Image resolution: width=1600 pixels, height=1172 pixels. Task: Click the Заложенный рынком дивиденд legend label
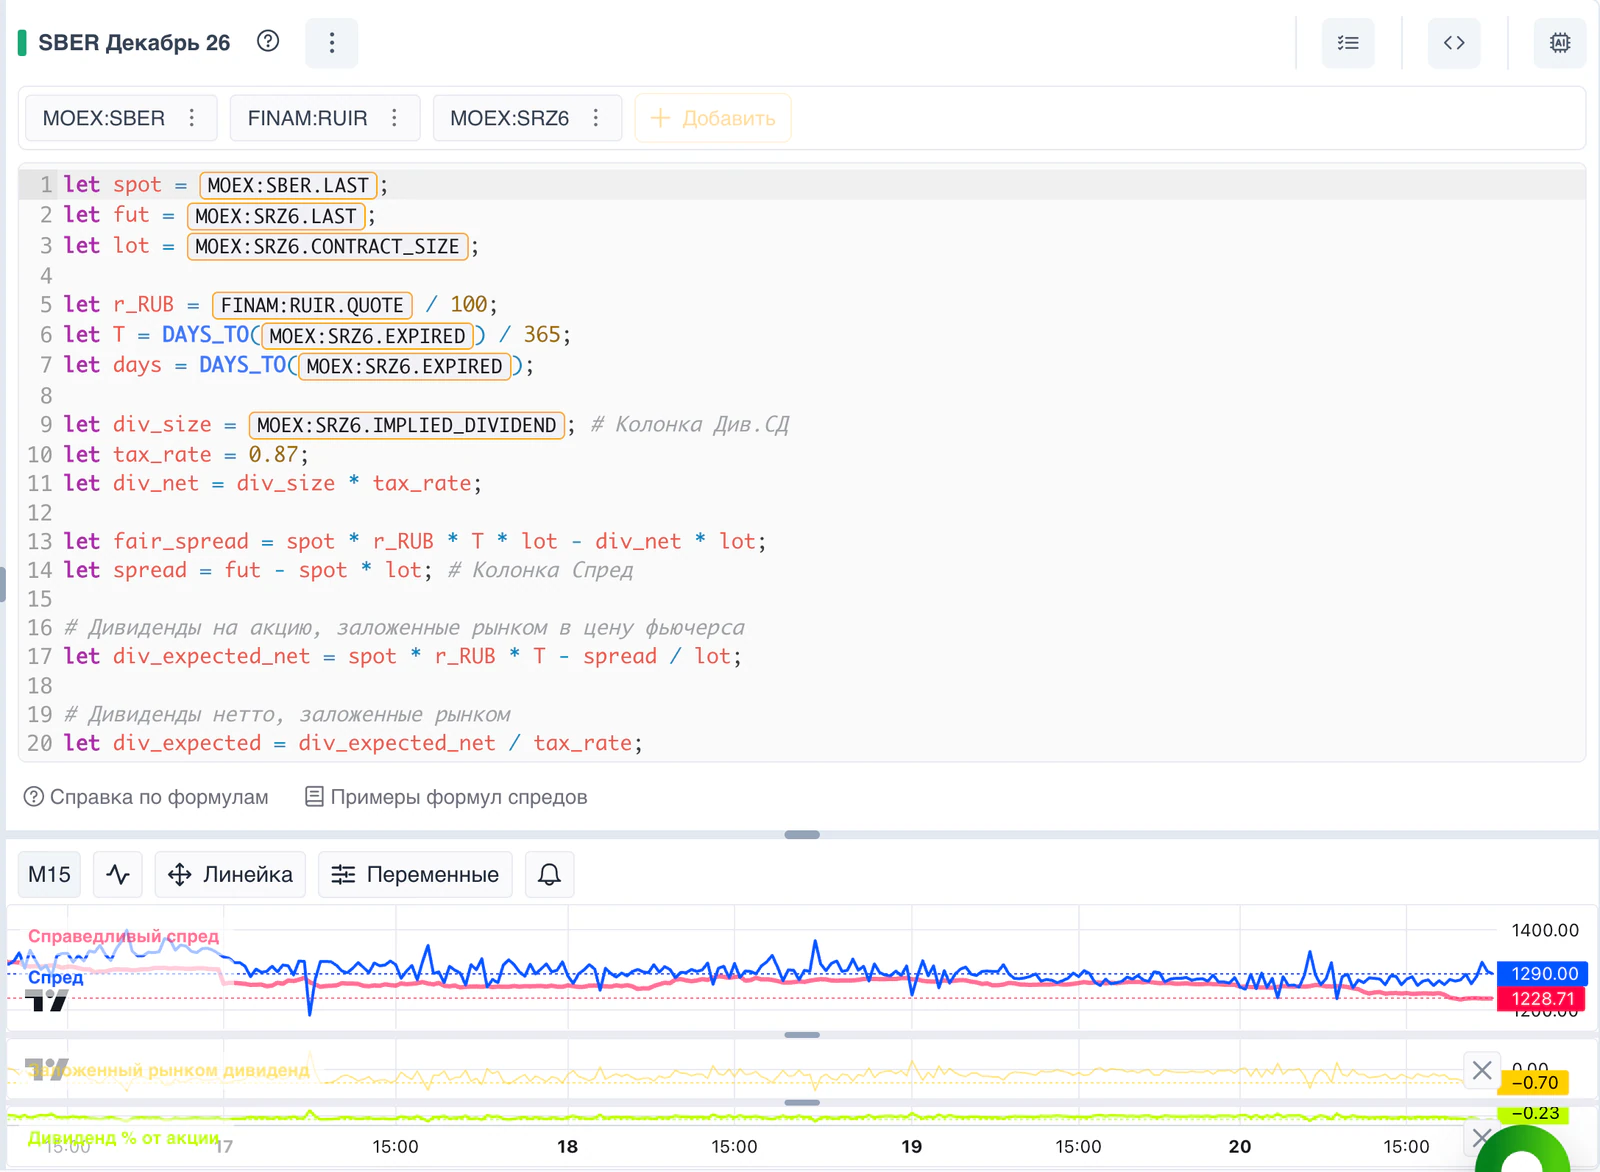click(168, 1070)
